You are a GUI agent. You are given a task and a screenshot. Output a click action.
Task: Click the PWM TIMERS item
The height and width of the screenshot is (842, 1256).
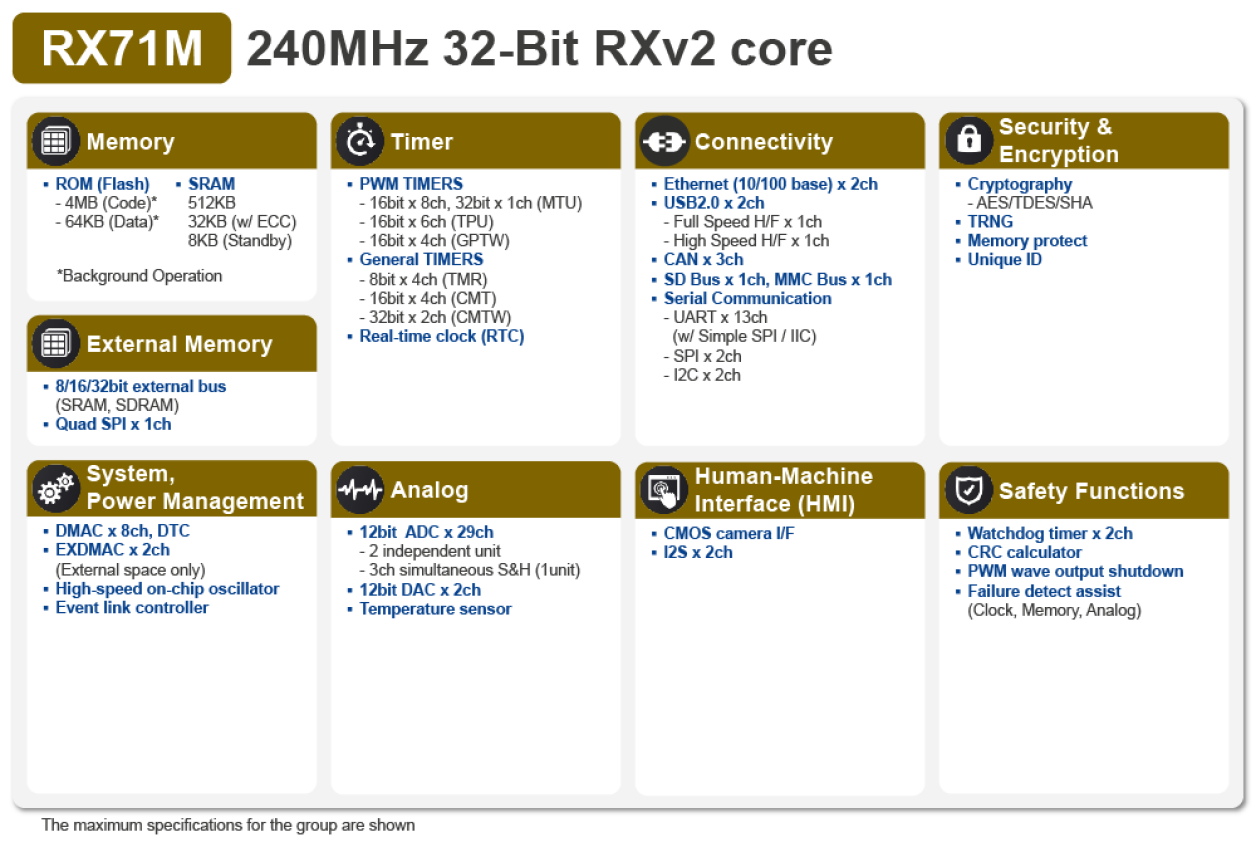(x=409, y=183)
